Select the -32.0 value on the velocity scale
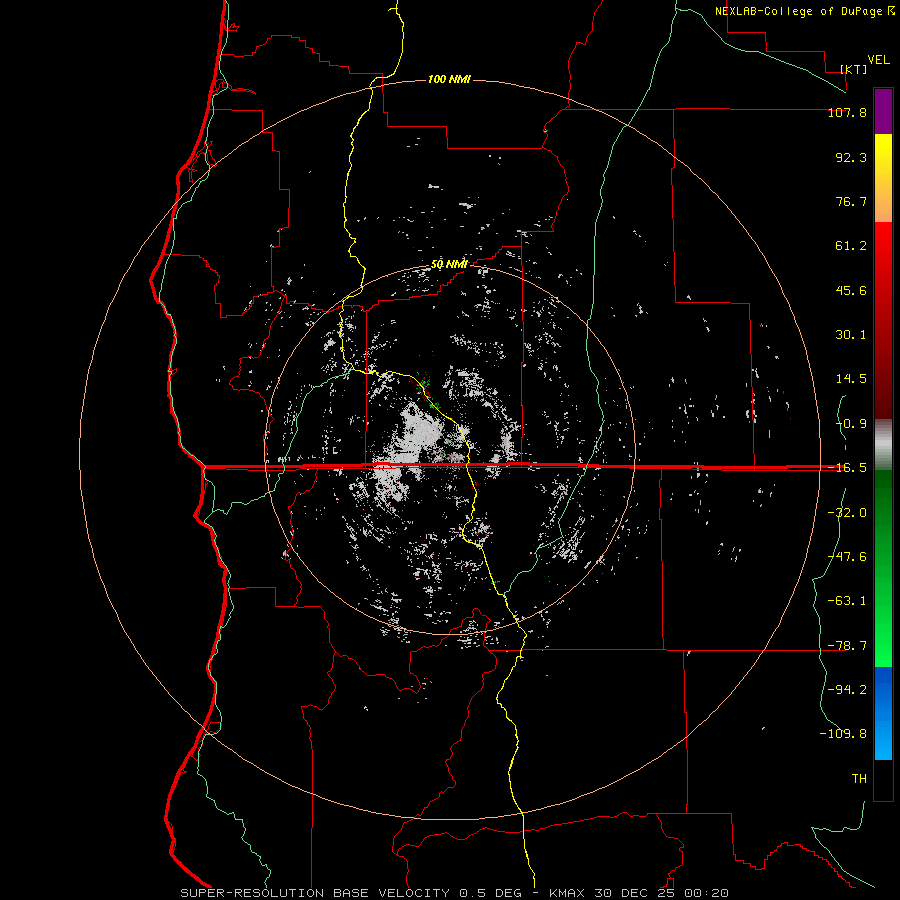Screen dimensions: 900x900 point(847,513)
